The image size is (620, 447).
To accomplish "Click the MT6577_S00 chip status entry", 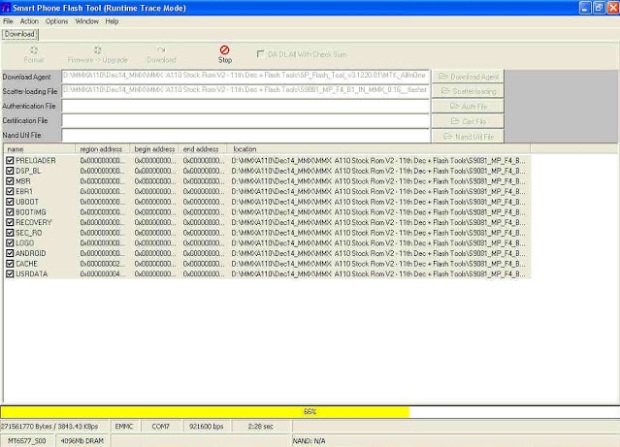I will point(27,441).
